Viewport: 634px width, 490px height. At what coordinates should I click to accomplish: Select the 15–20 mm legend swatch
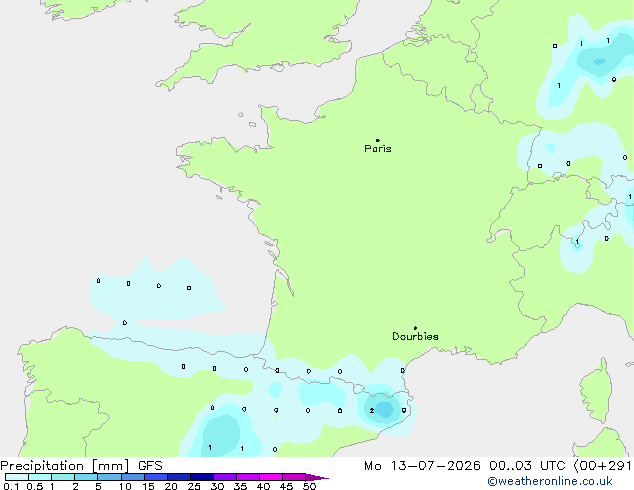pyautogui.click(x=155, y=477)
